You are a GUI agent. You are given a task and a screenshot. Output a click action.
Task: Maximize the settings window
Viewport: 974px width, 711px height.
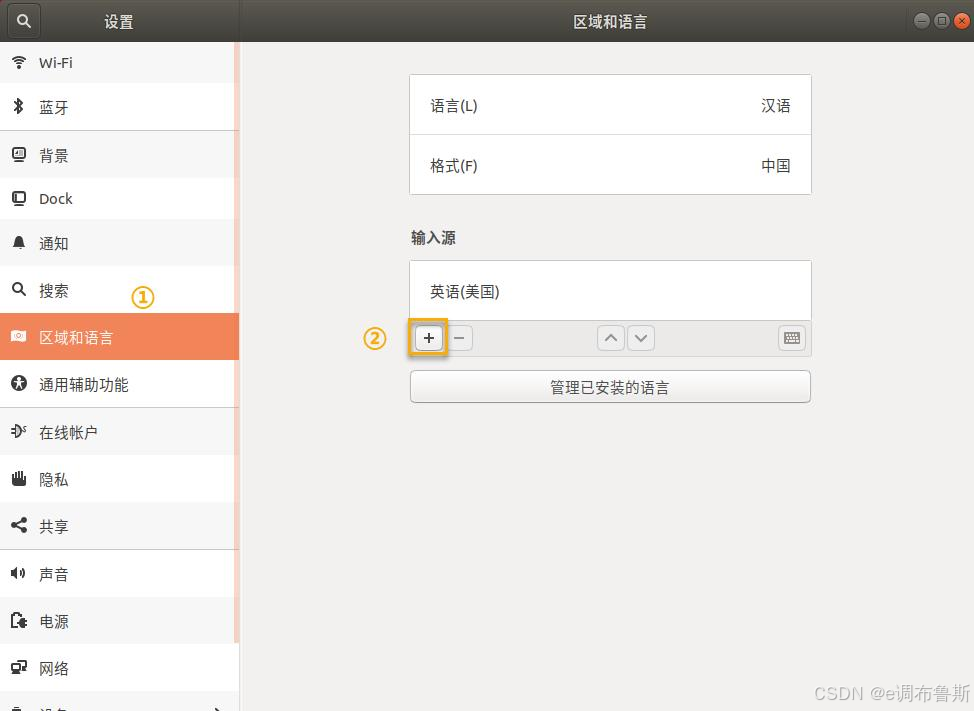(x=942, y=20)
